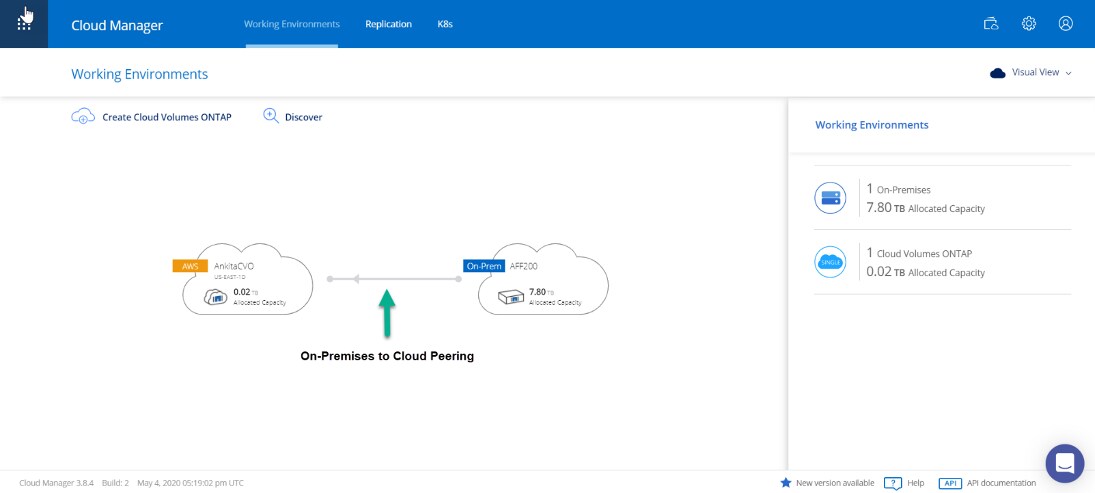Switch to the Replication tab
Image resolution: width=1095 pixels, height=493 pixels.
pos(388,24)
